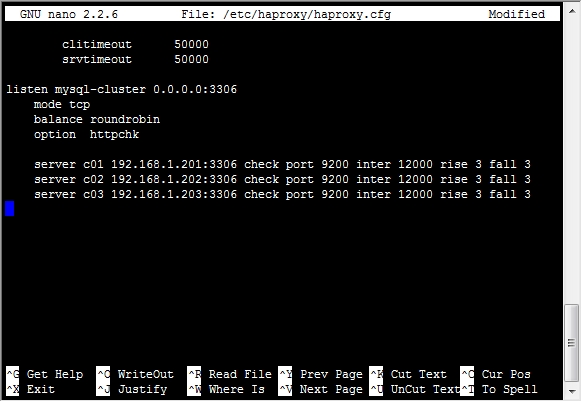Click the WriteOut shortcut label
This screenshot has width=582, height=402.
pos(146,374)
